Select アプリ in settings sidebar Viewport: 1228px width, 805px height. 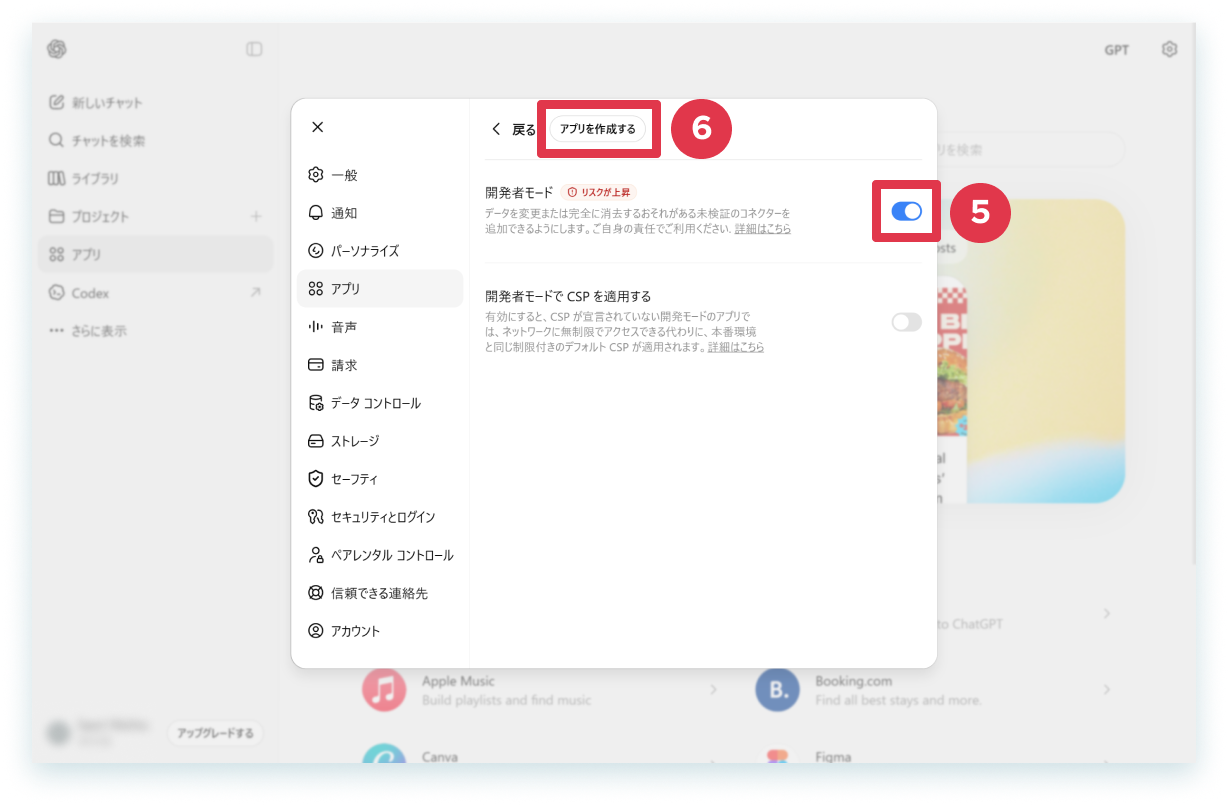pyautogui.click(x=380, y=289)
